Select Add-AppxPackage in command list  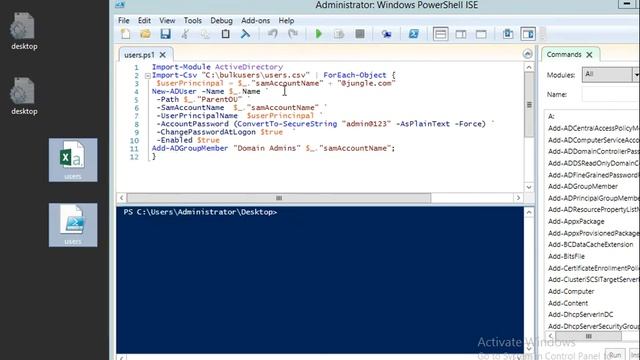click(576, 221)
